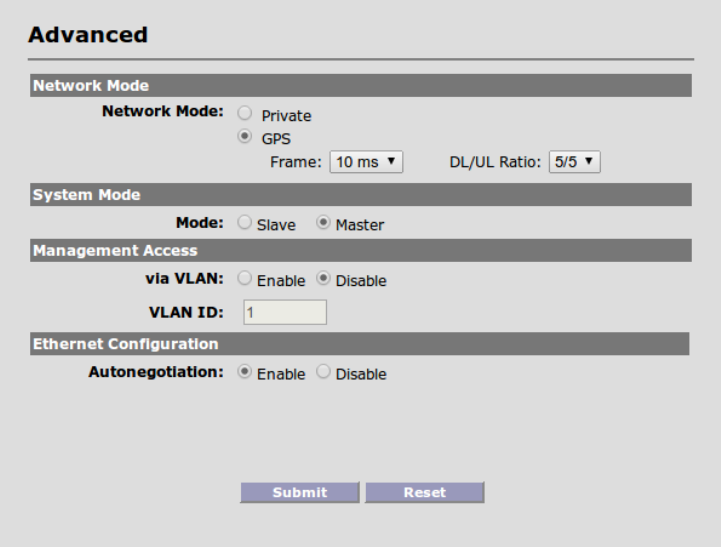Screen dimensions: 721x547
Task: Set system mode to Slave
Action: [x=245, y=225]
